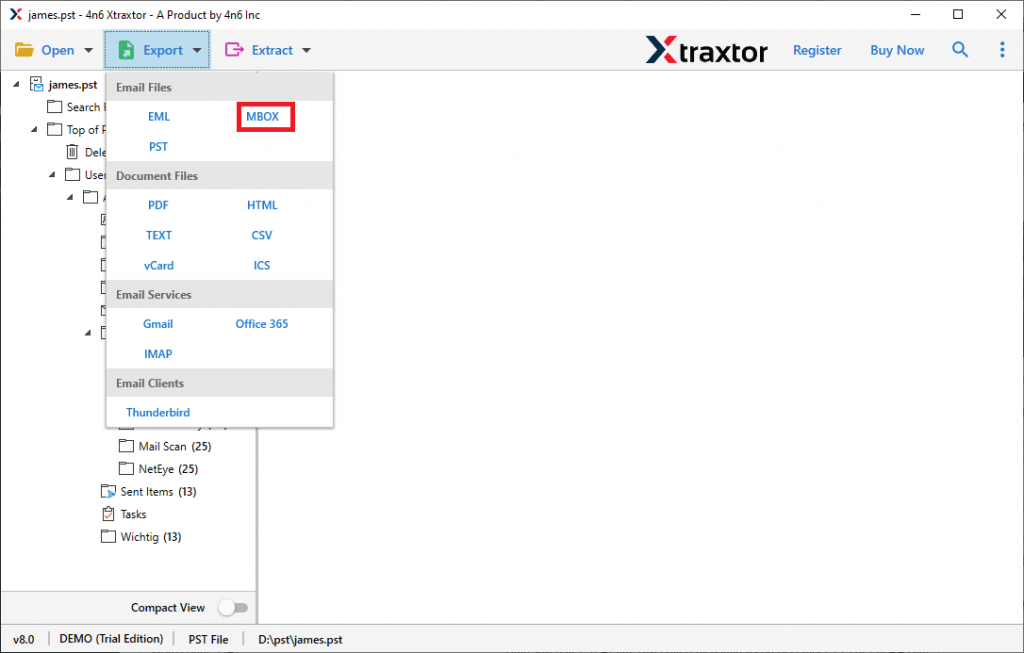This screenshot has width=1024, height=653.
Task: Export to IMAP server
Action: pyautogui.click(x=158, y=354)
